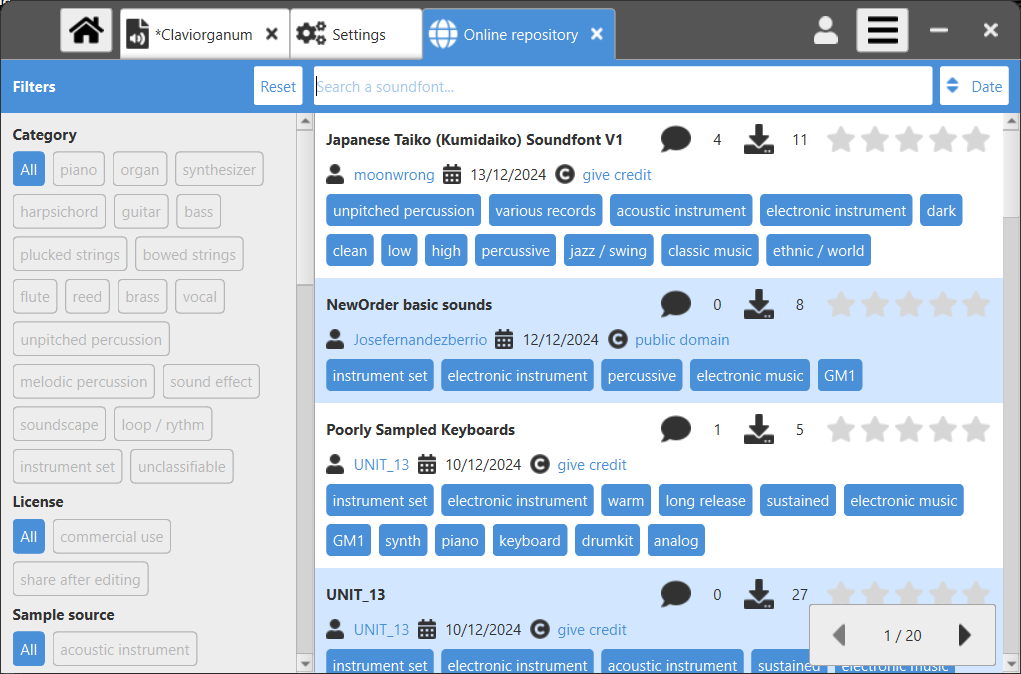Click download icon for NewOrder basic sounds

click(x=759, y=304)
